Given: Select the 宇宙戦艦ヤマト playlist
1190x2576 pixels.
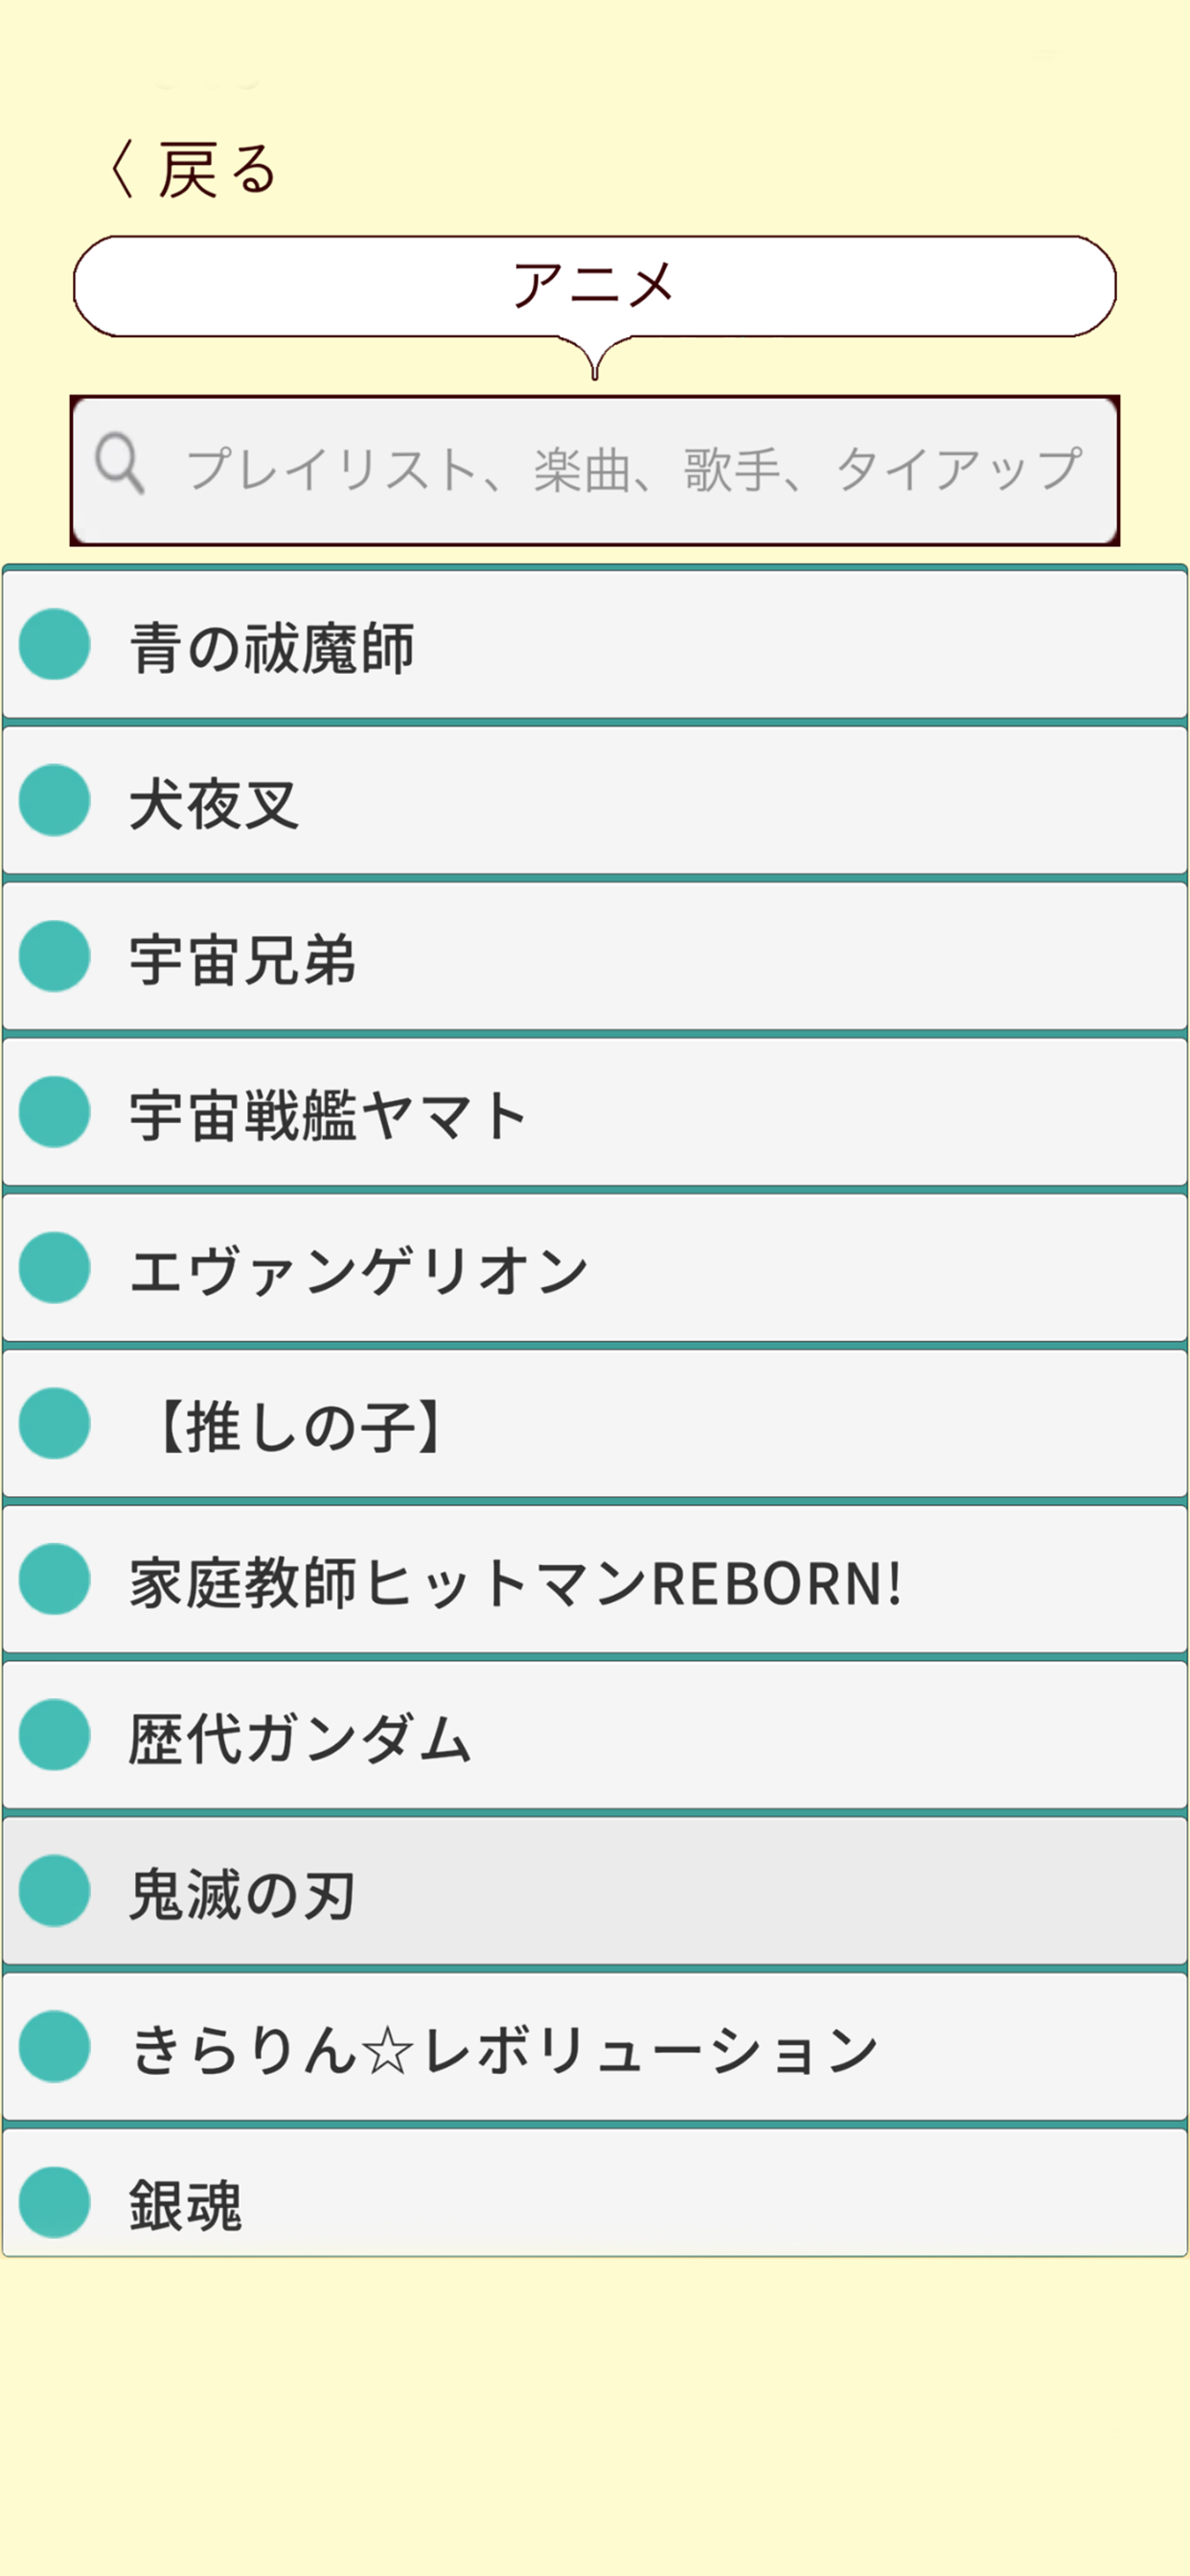Looking at the screenshot, I should pyautogui.click(x=594, y=1113).
